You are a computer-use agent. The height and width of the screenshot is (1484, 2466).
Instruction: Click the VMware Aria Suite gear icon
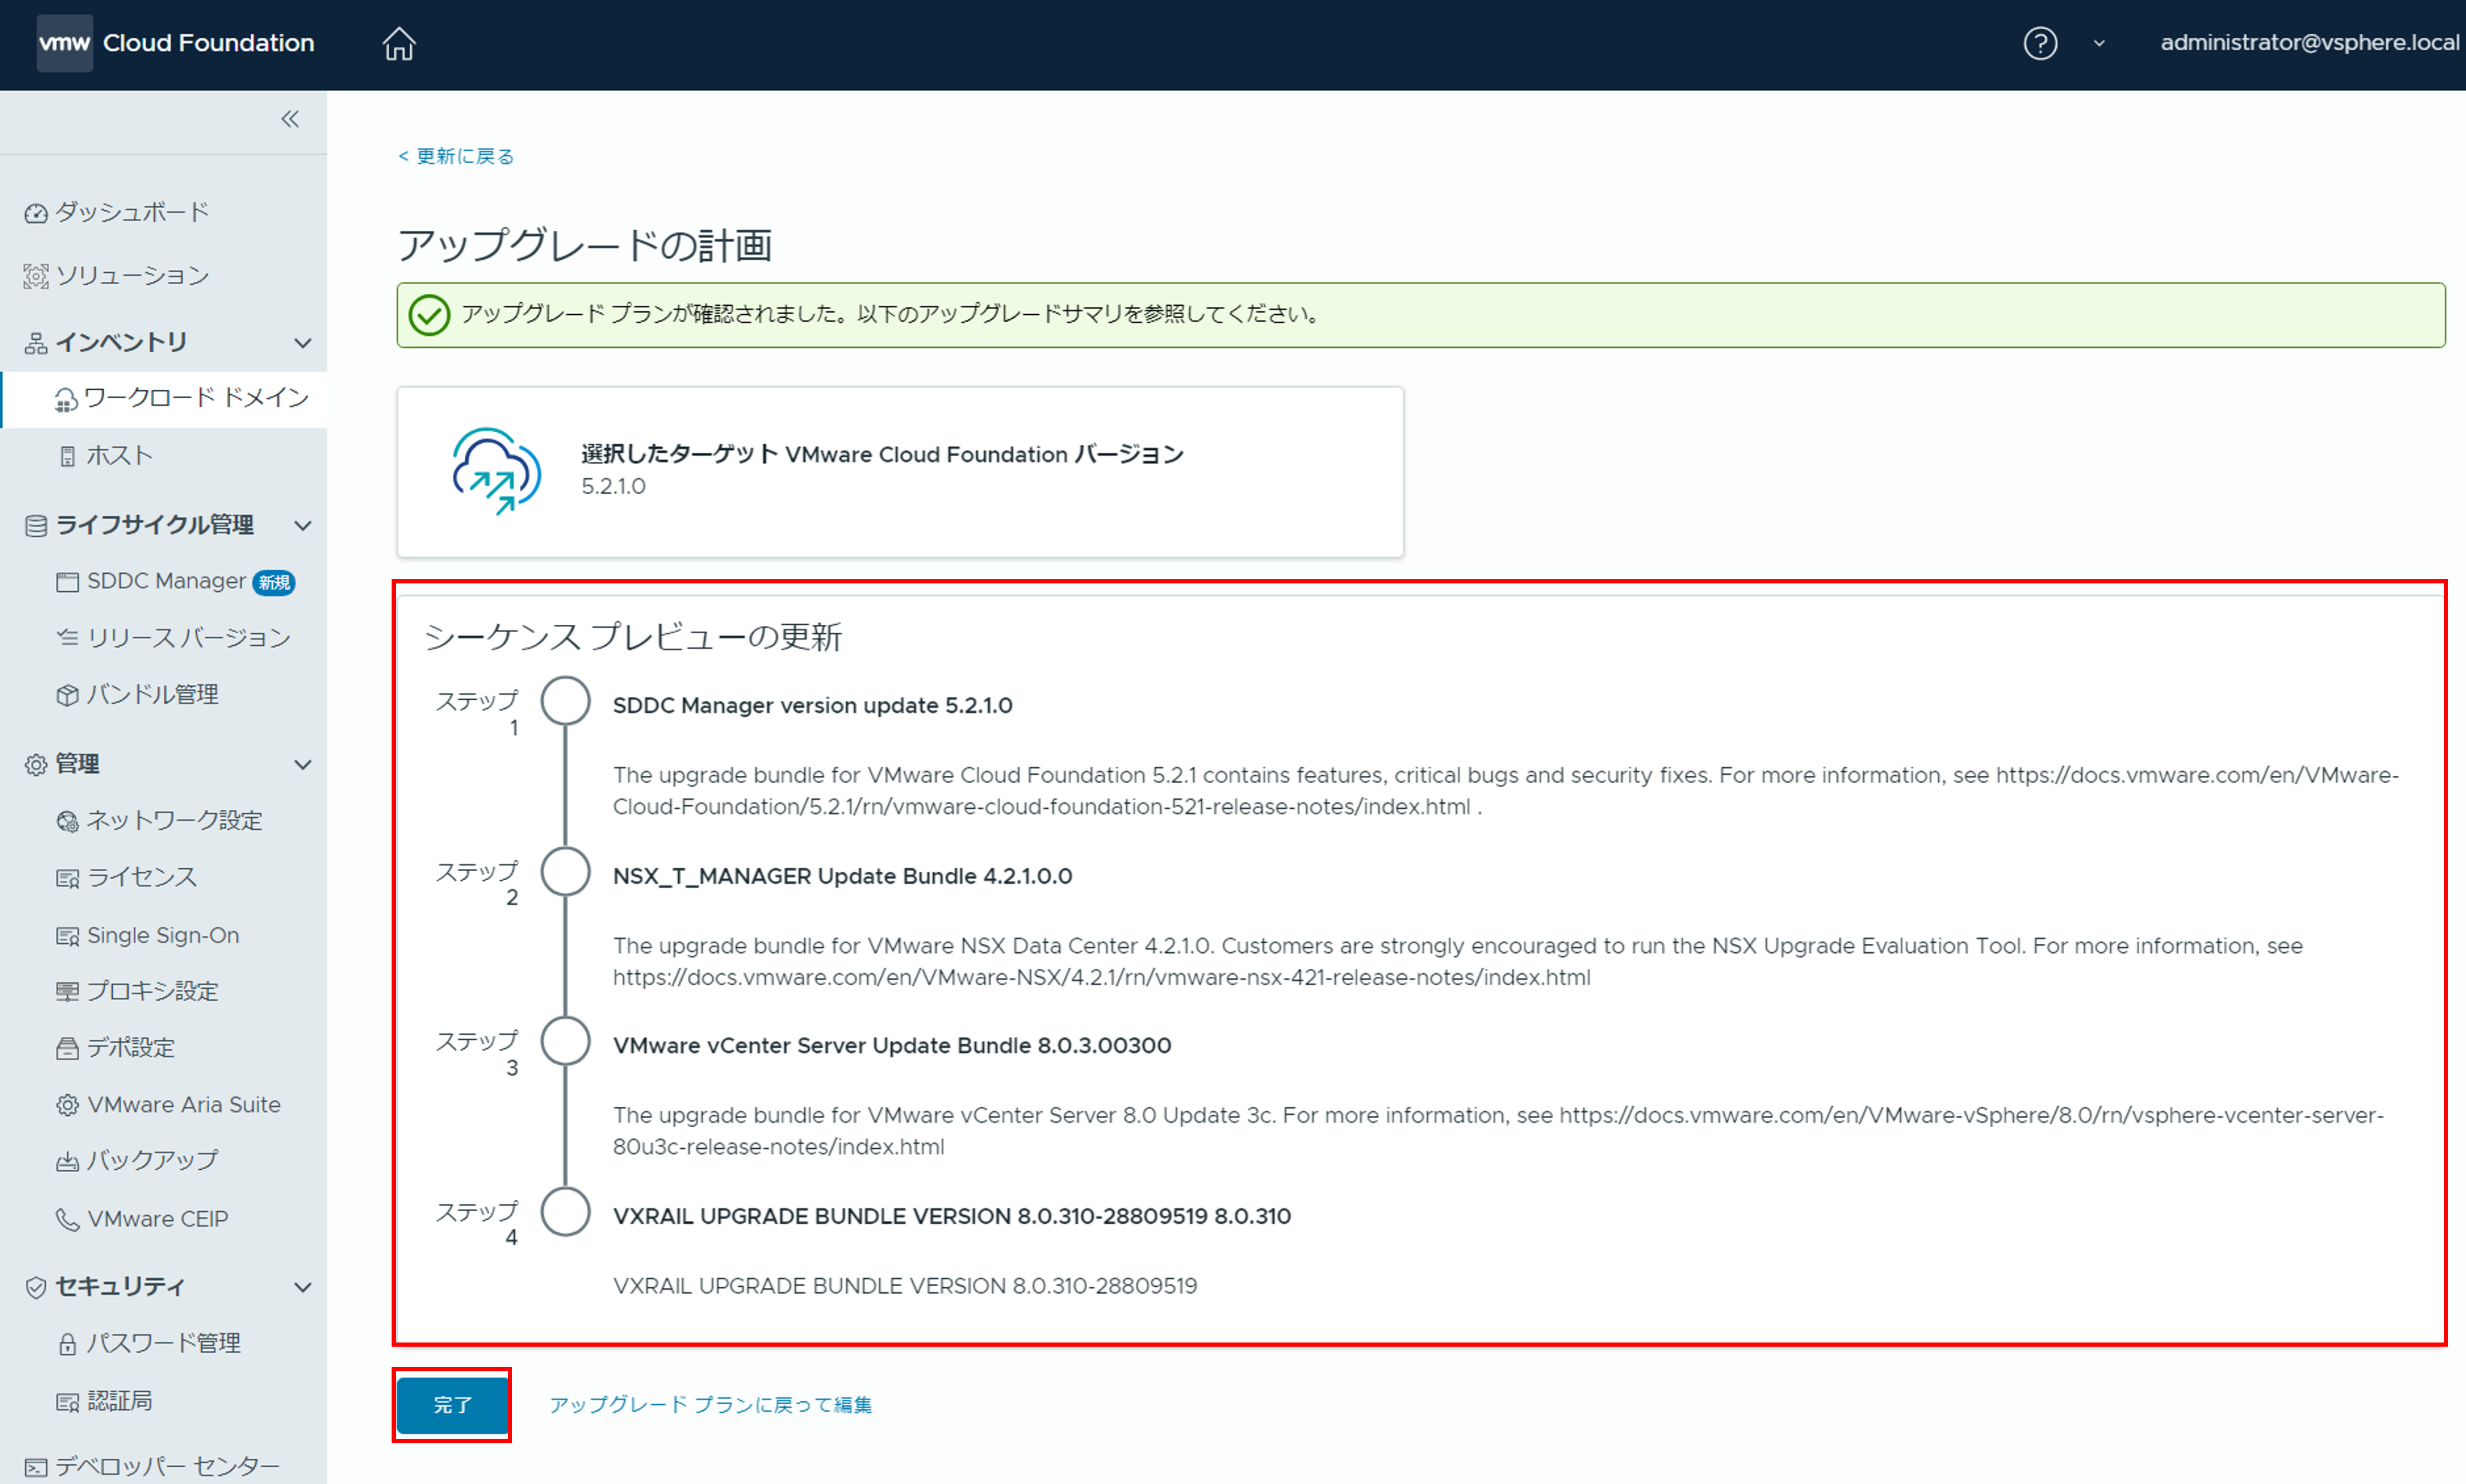click(x=67, y=1105)
